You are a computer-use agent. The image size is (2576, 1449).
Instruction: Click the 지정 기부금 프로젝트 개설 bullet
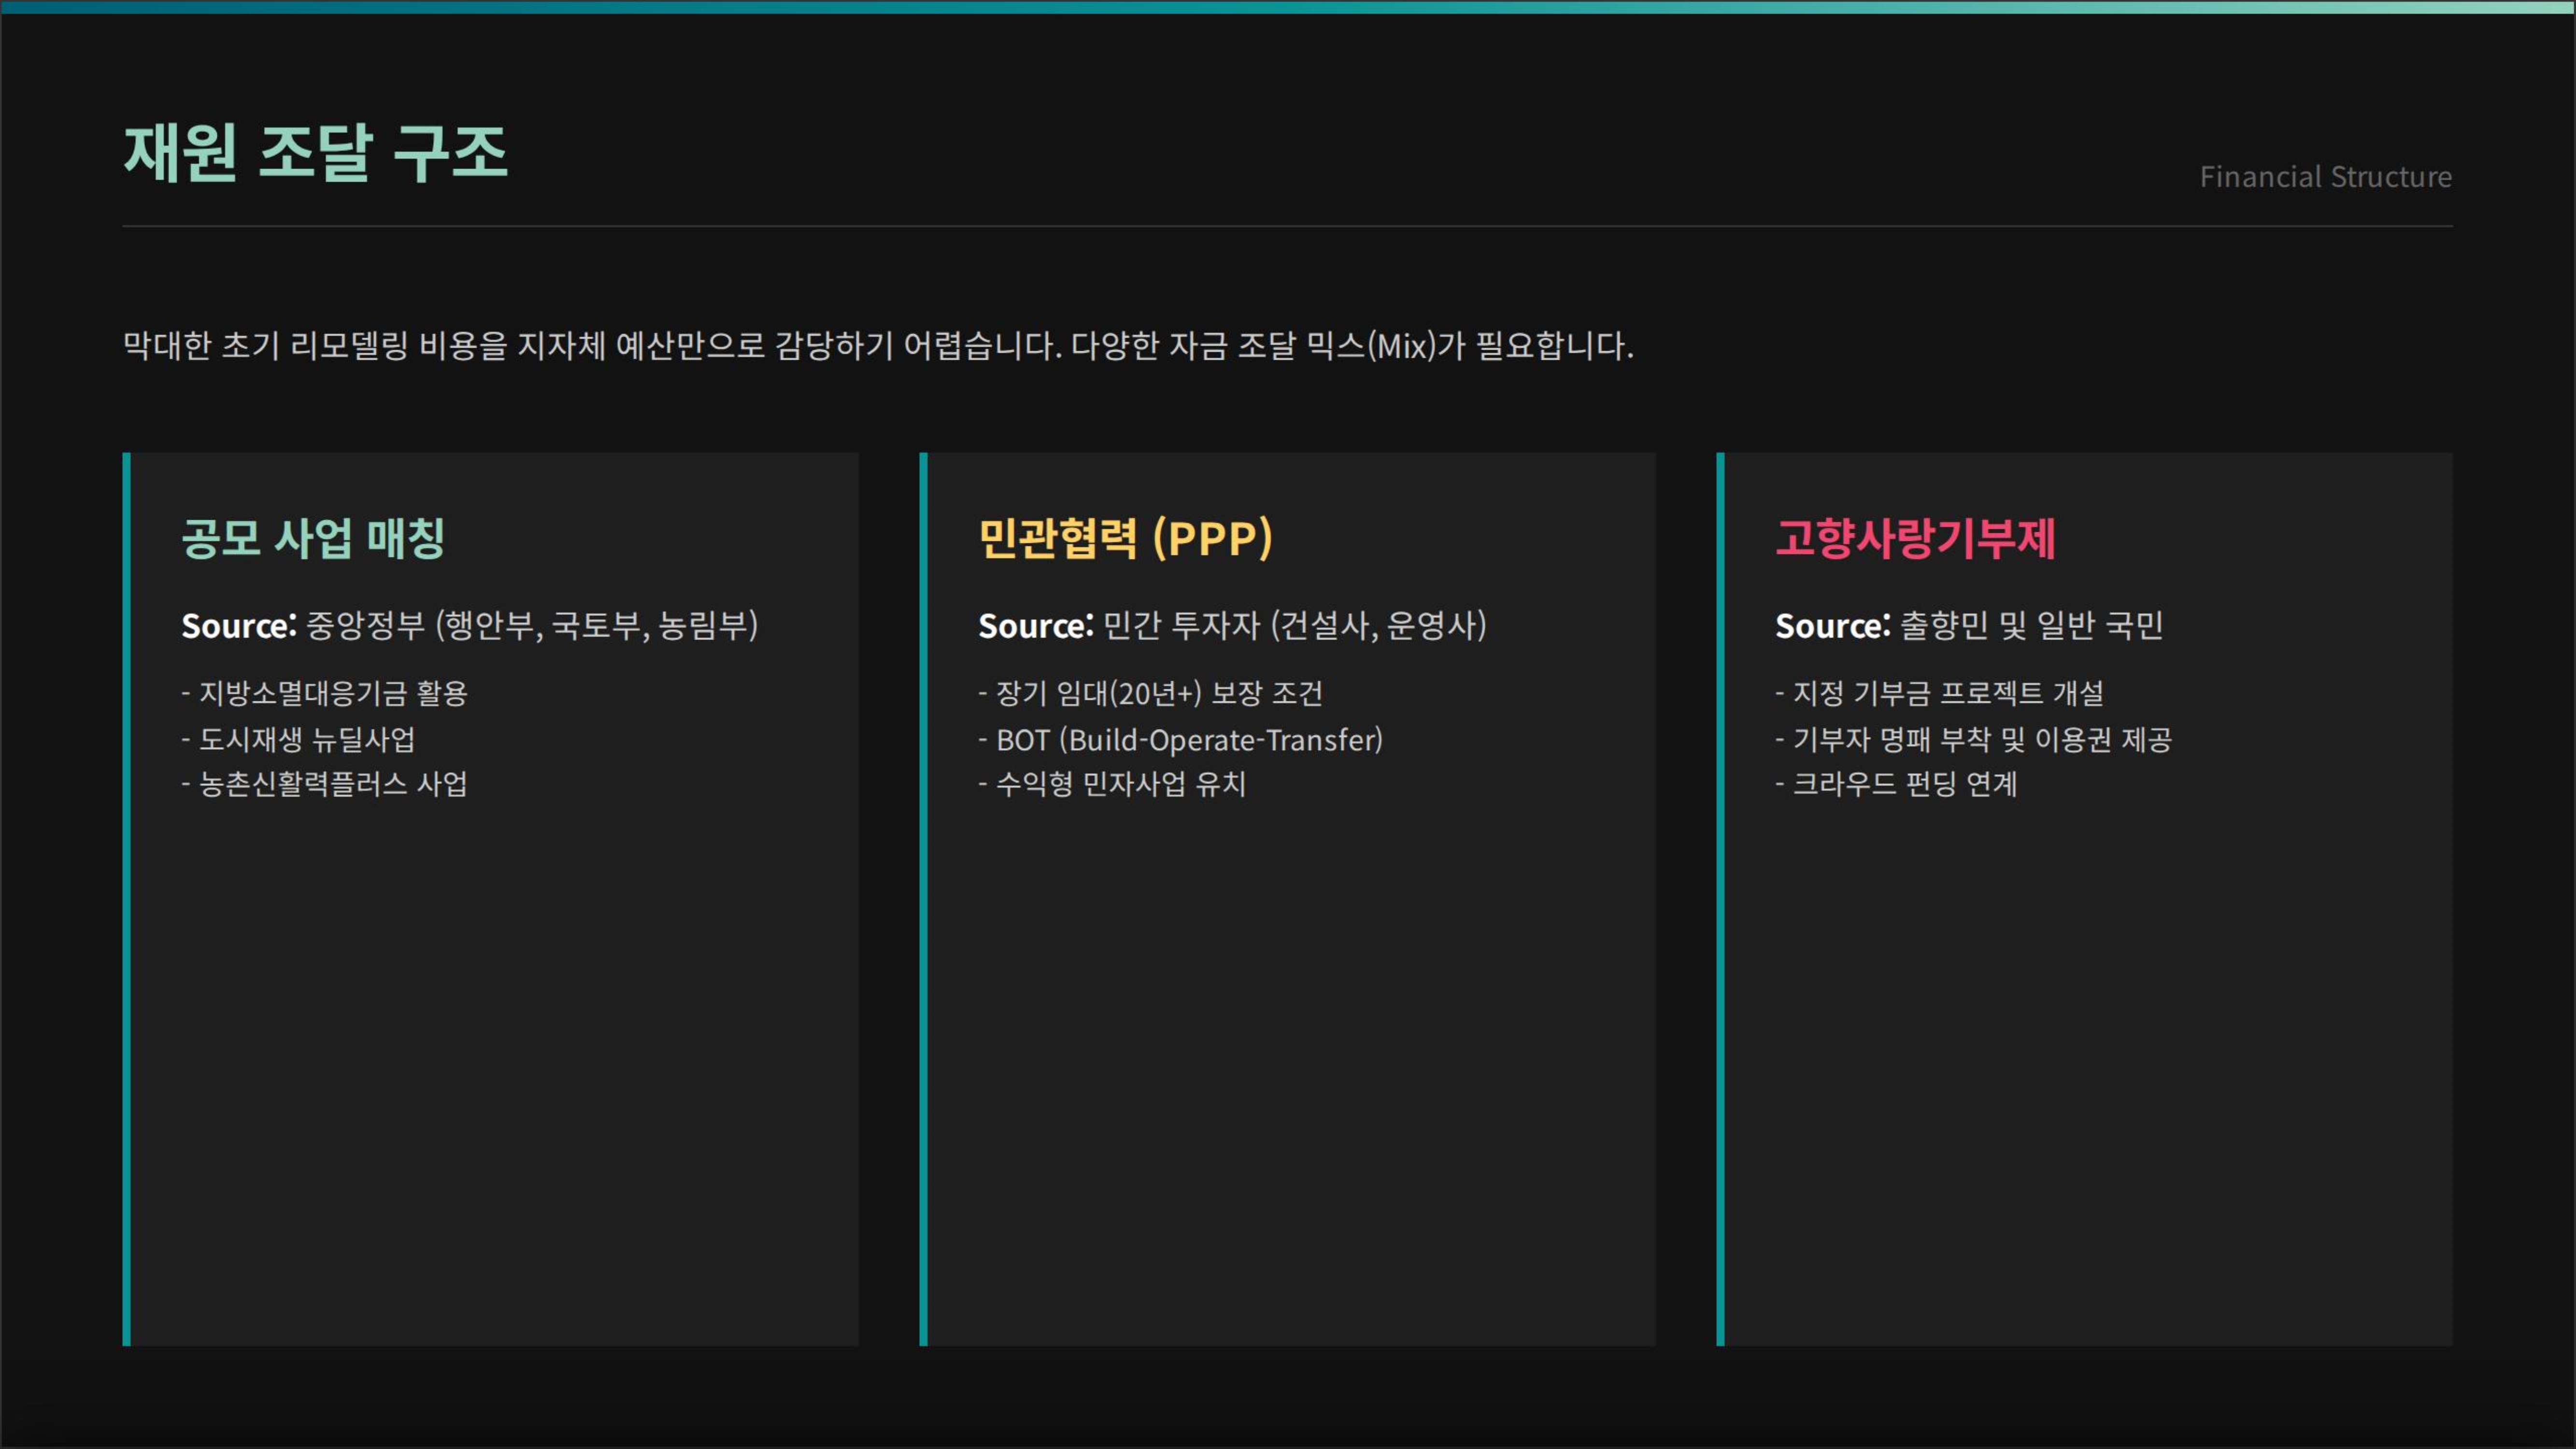click(x=1939, y=693)
